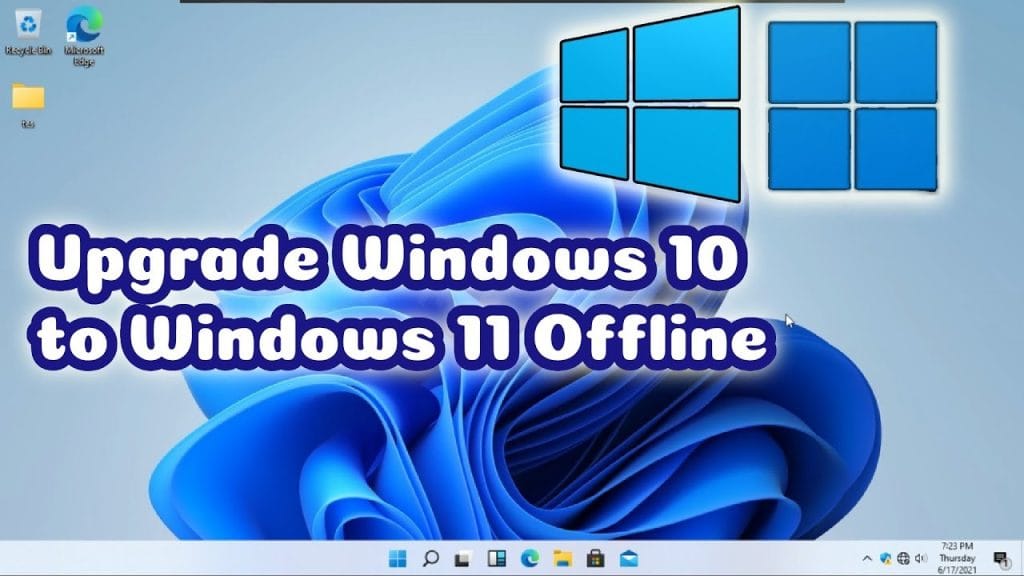
Task: Open the calendar from the clock
Action: coord(958,558)
